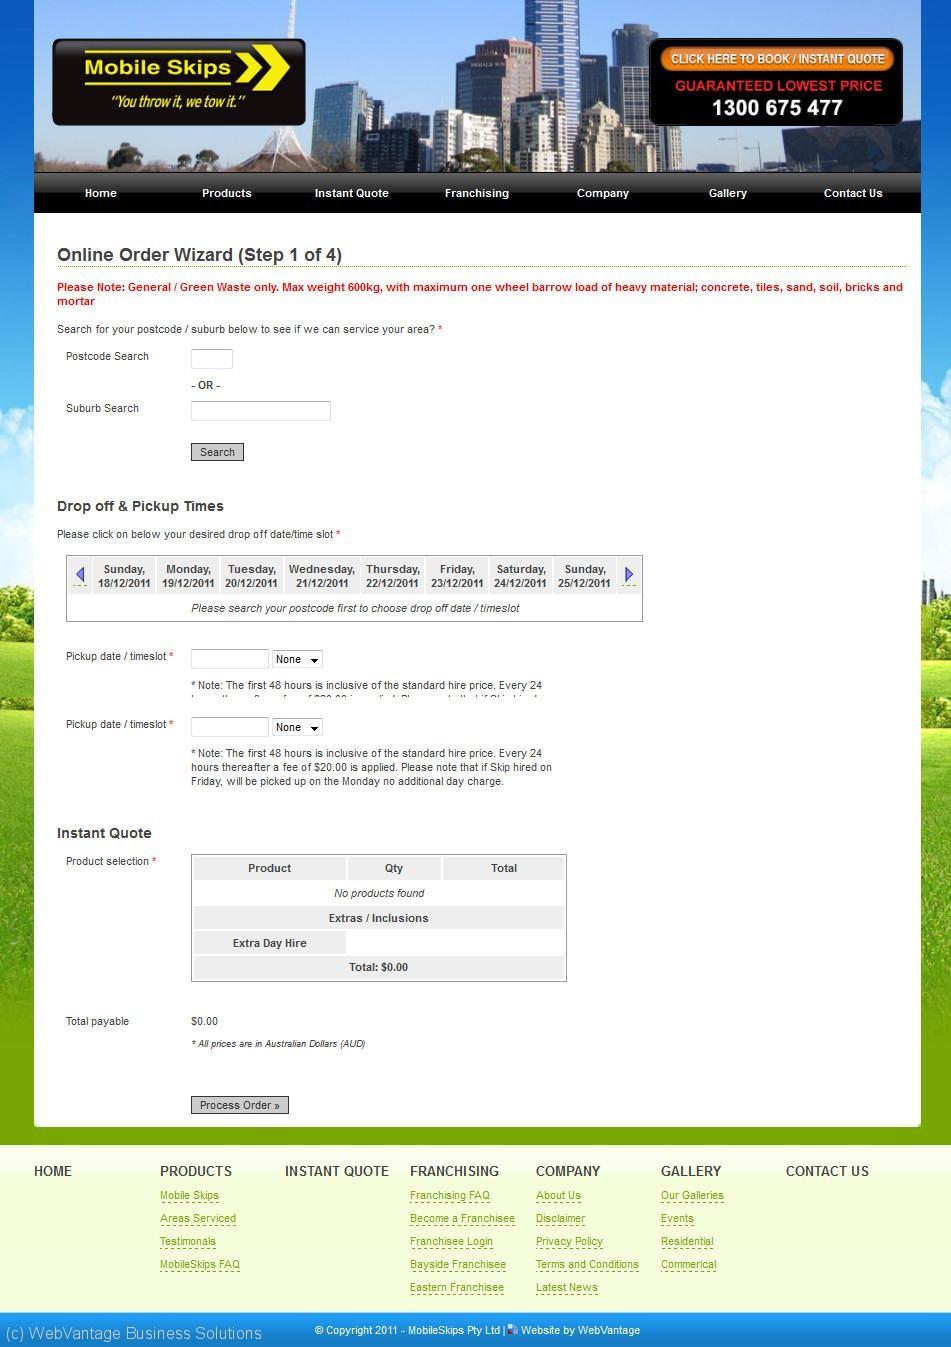Click the WebVantage icon in footer
The height and width of the screenshot is (1347, 951).
click(513, 1330)
